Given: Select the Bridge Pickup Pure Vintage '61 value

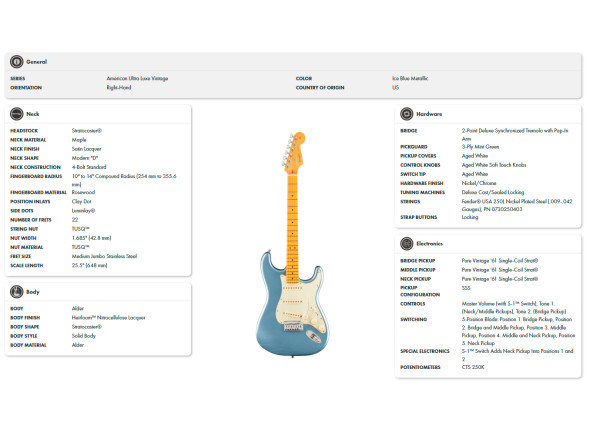Looking at the screenshot, I should point(500,260).
